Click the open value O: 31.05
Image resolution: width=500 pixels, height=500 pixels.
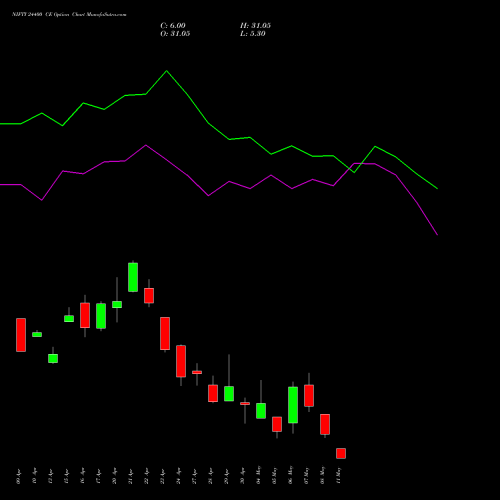click(175, 34)
